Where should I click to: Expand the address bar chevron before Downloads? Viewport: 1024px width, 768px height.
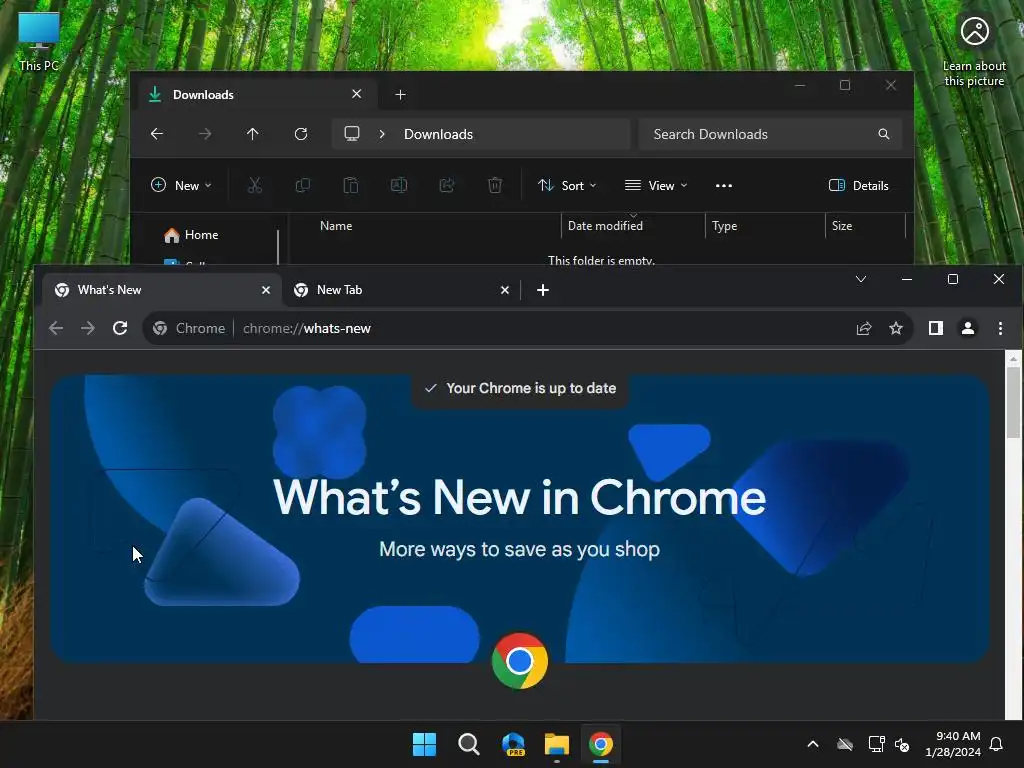pyautogui.click(x=382, y=134)
